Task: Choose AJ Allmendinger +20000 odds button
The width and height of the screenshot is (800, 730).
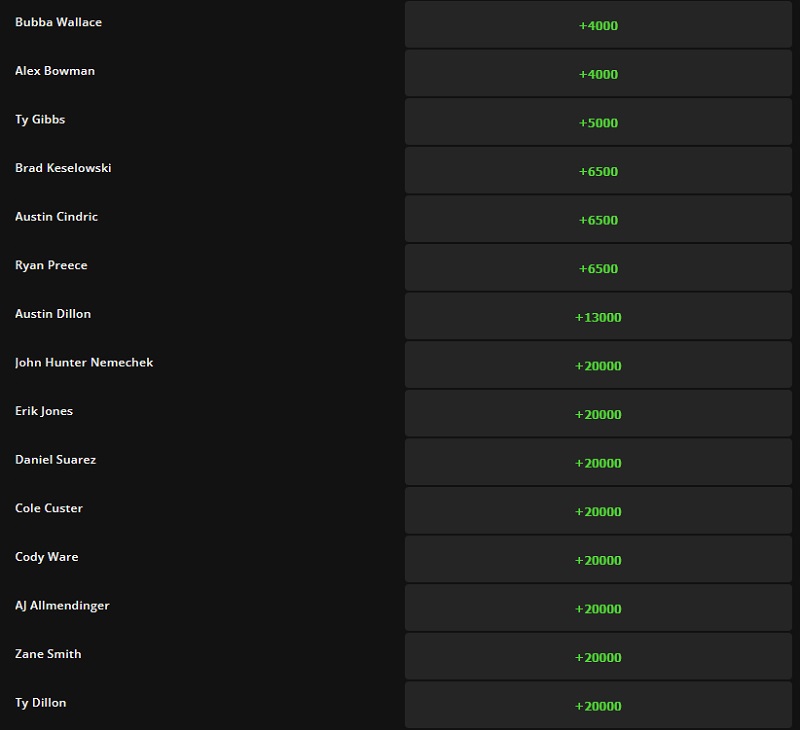Action: [x=598, y=608]
